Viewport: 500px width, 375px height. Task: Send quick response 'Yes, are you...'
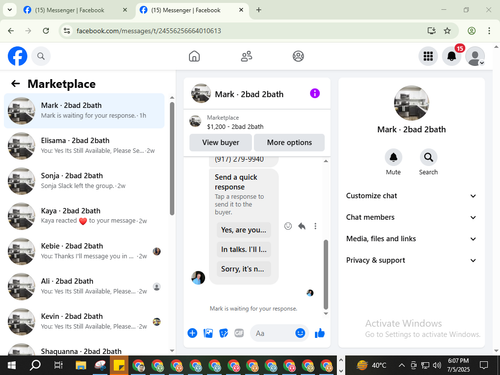click(244, 230)
